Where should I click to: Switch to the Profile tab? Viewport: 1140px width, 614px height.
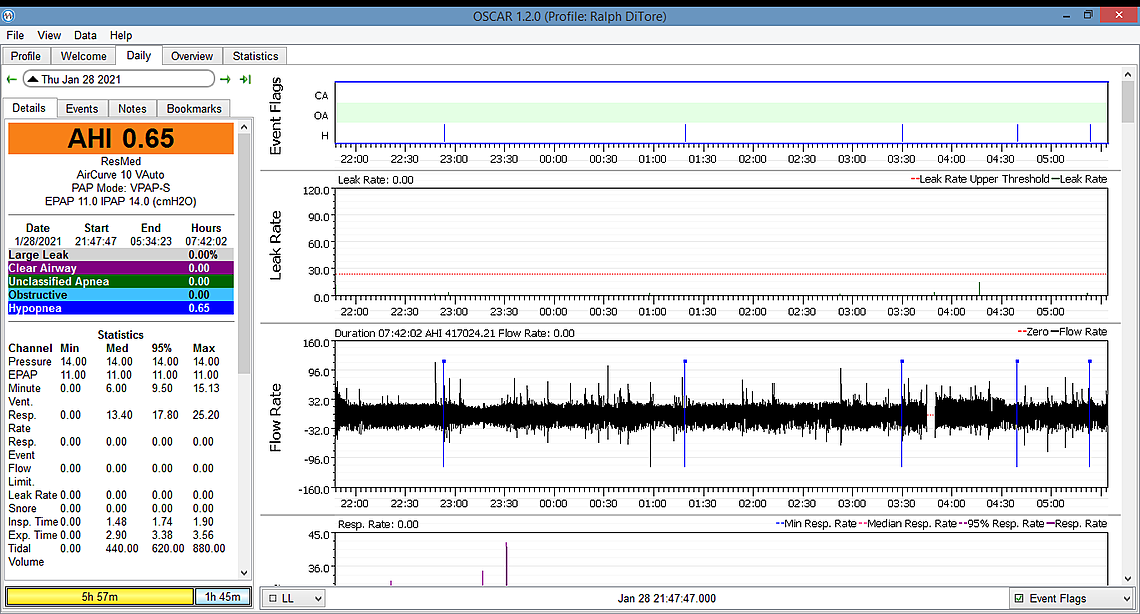(25, 56)
